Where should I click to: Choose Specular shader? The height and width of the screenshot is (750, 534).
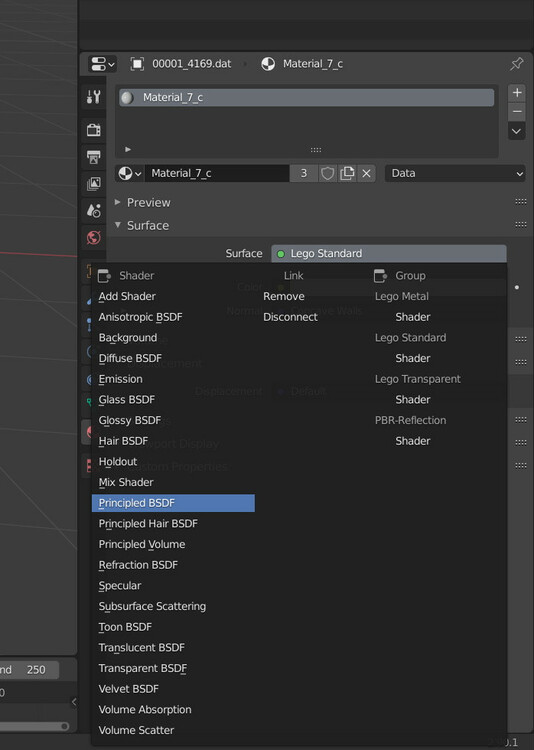173,585
